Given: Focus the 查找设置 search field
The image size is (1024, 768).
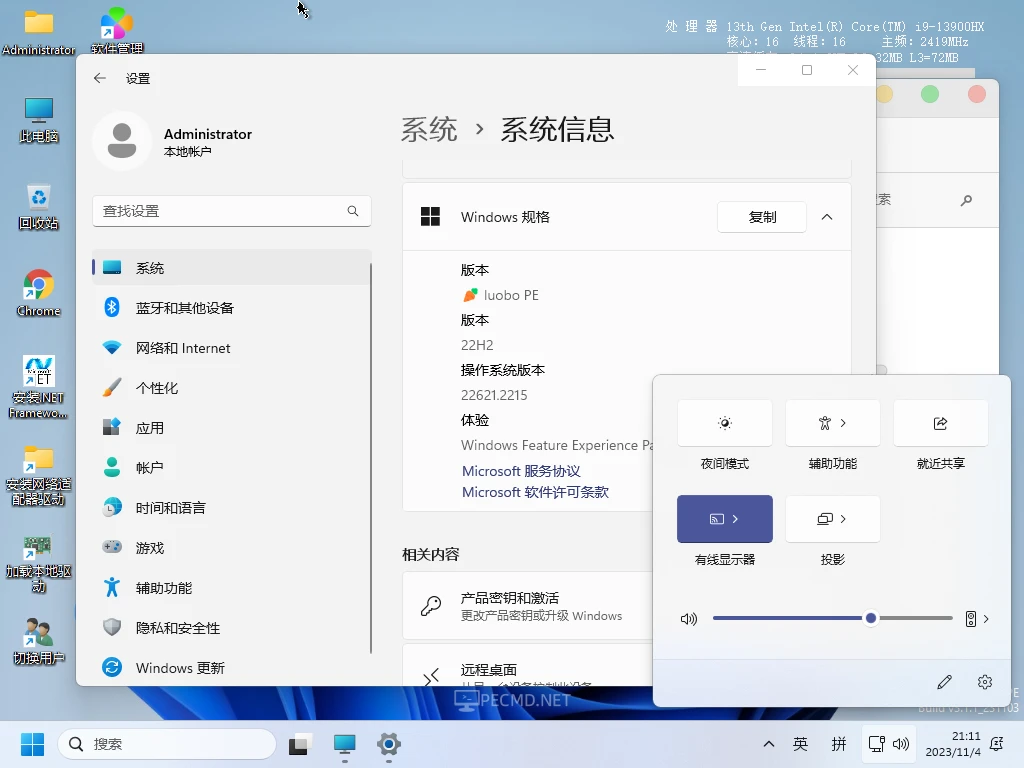Looking at the screenshot, I should click(232, 211).
